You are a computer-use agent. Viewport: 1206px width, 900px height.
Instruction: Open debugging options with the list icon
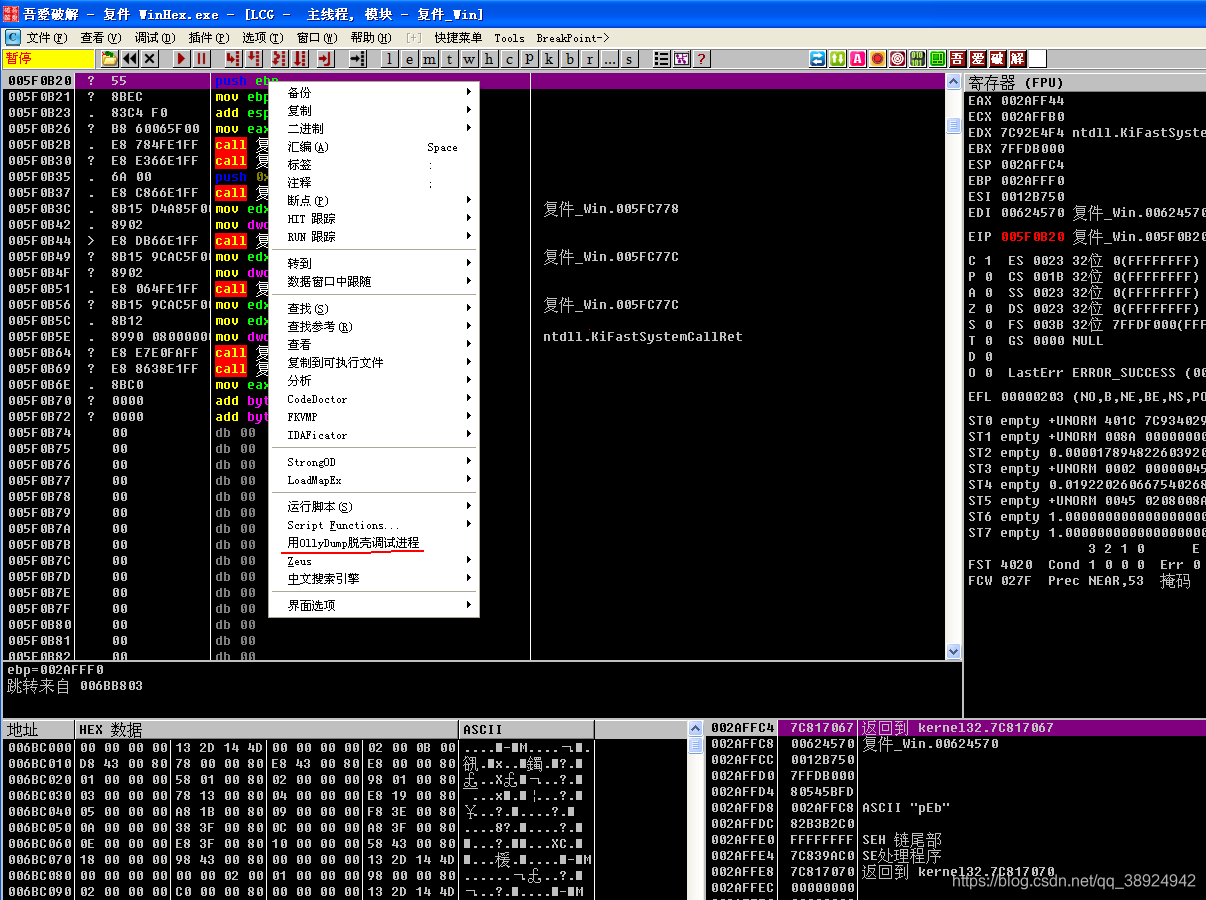click(x=661, y=59)
